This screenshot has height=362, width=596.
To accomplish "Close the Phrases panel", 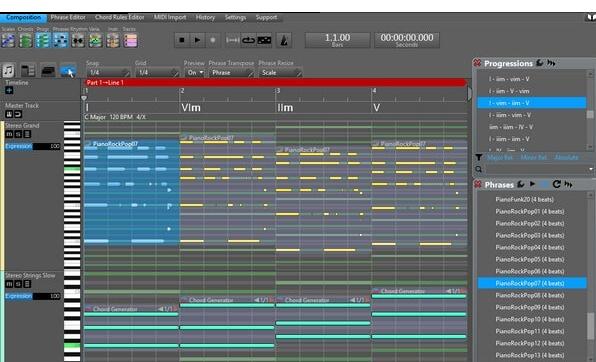I will point(477,184).
